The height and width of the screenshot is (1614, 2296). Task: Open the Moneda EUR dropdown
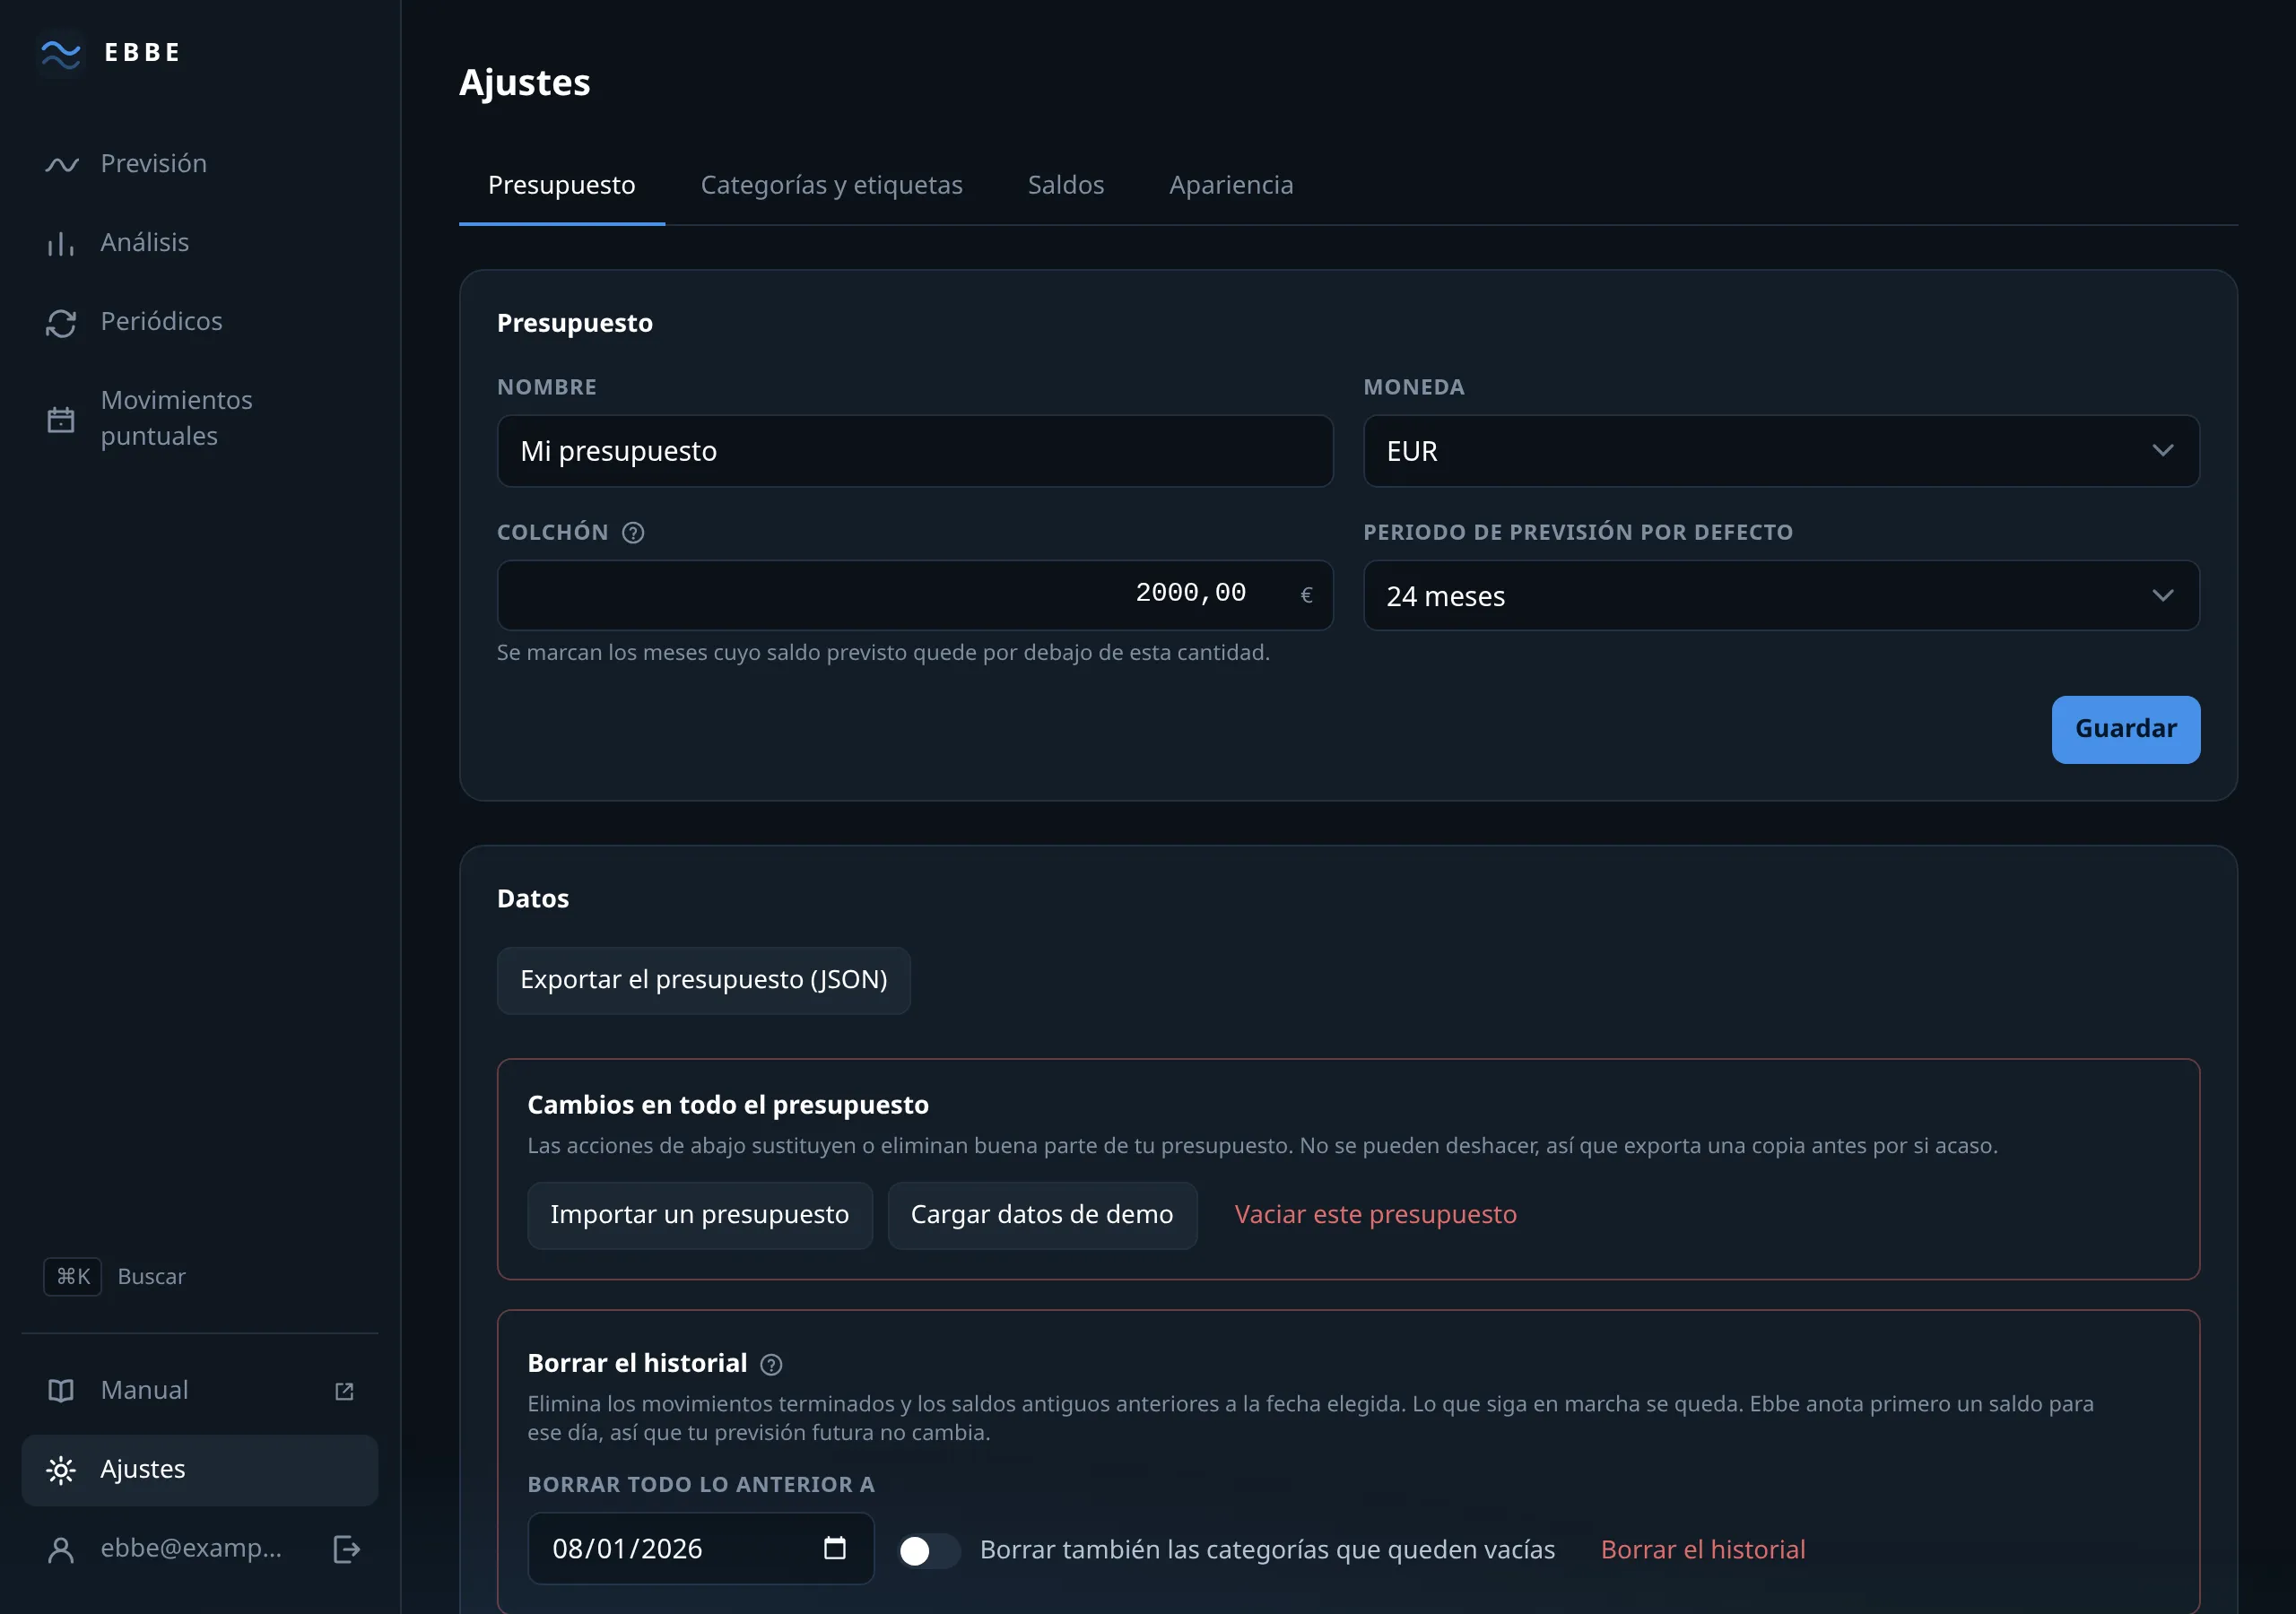1781,451
